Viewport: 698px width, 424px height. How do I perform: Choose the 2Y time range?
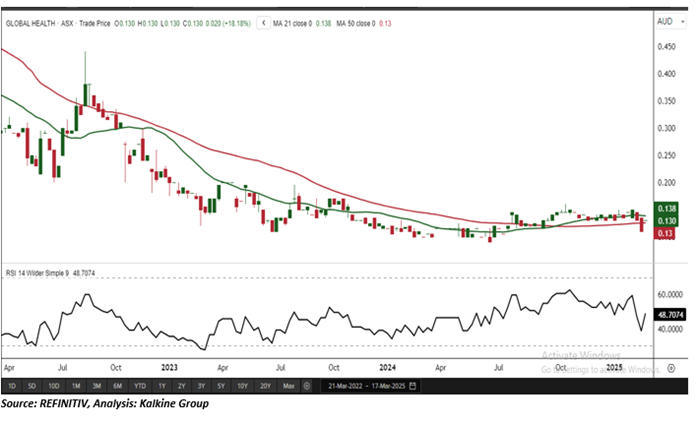[181, 386]
